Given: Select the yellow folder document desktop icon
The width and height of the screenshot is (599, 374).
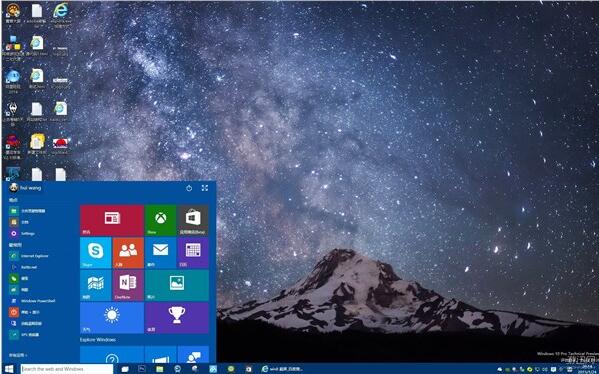Looking at the screenshot, I should pyautogui.click(x=37, y=144).
